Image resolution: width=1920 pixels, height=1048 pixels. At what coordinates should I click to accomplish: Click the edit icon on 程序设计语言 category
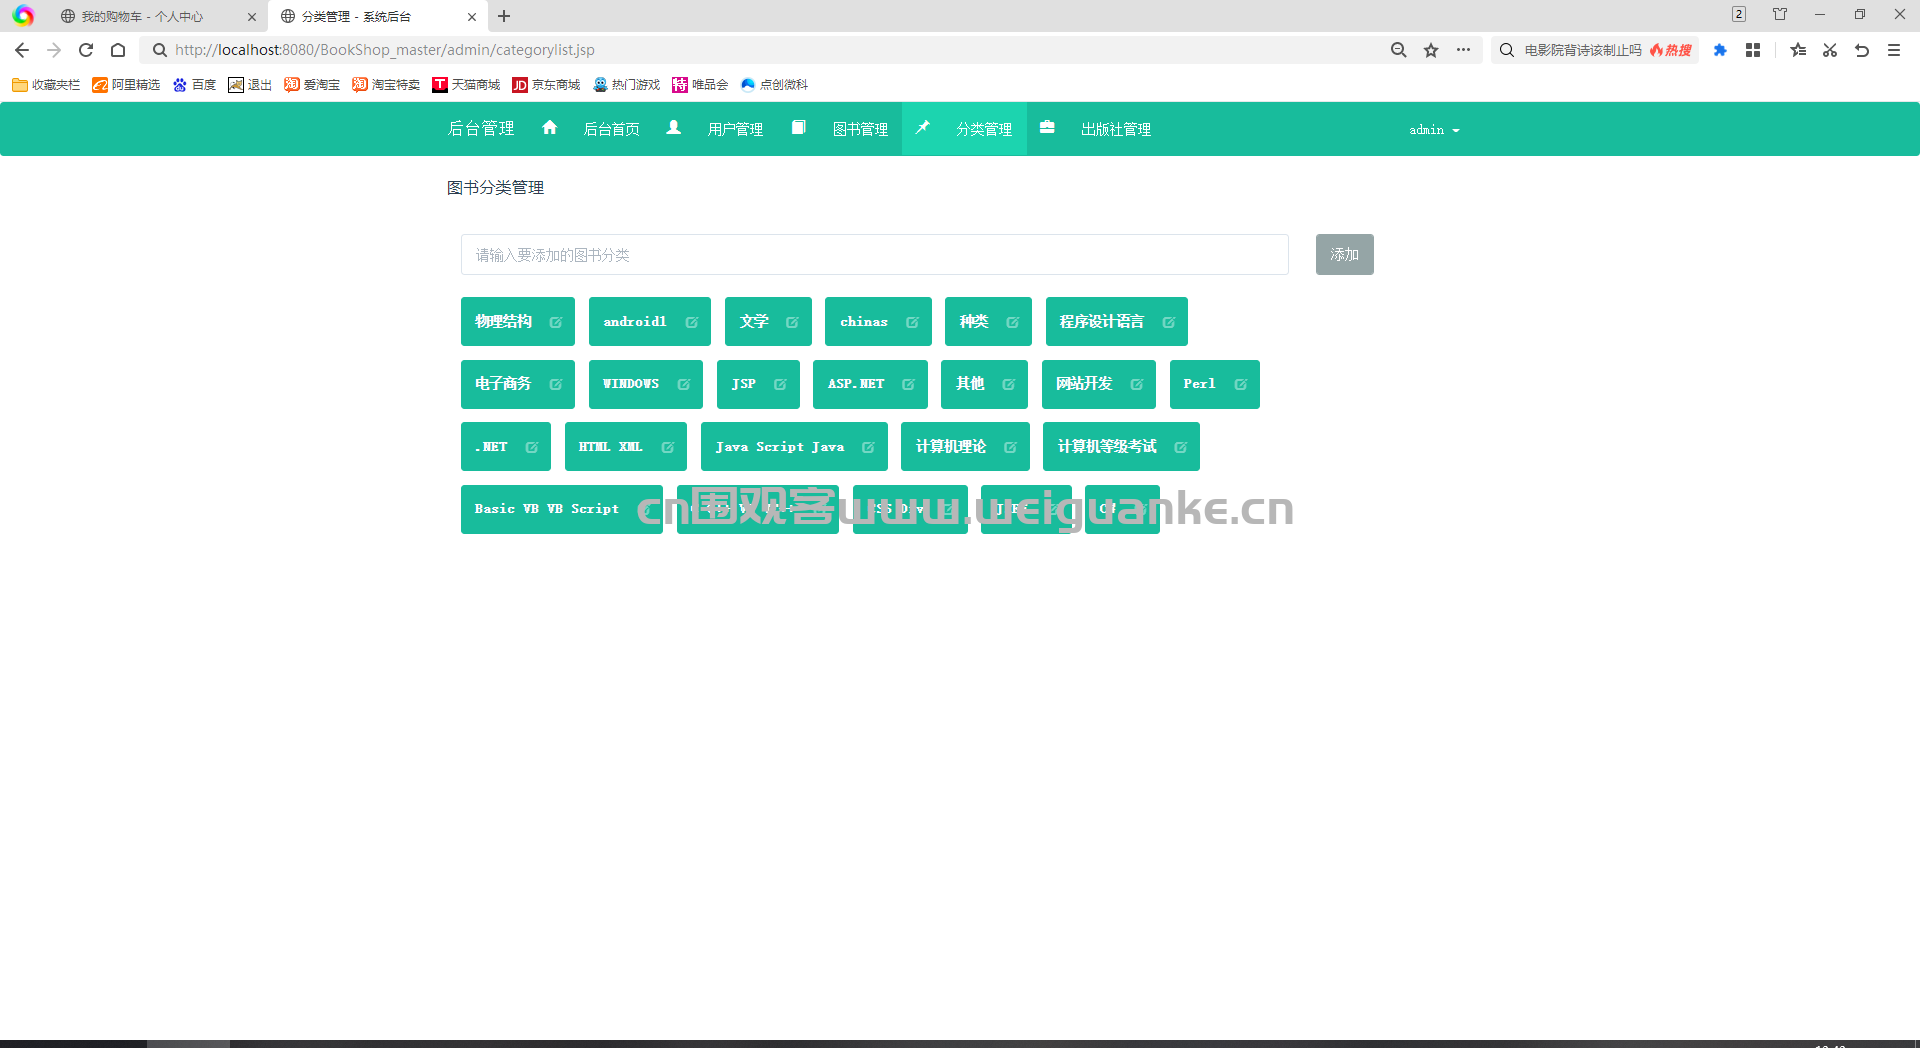[x=1169, y=322]
